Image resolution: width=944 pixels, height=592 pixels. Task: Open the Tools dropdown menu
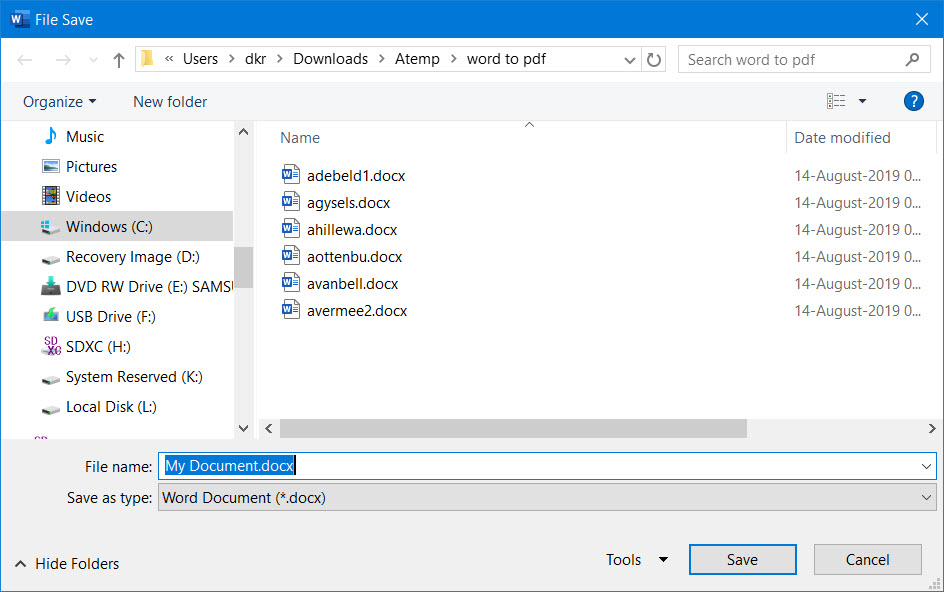coord(636,559)
